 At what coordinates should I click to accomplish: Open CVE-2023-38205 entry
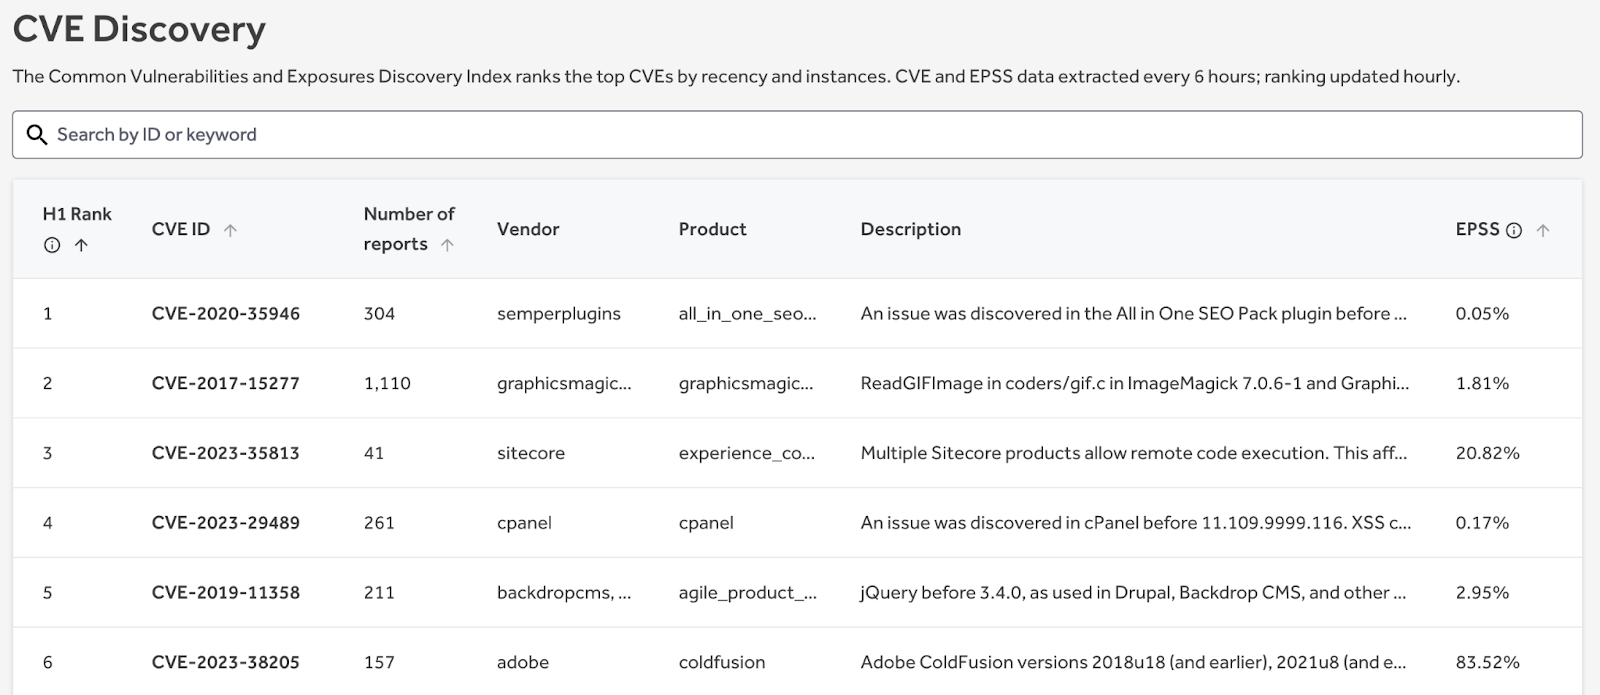point(226,662)
